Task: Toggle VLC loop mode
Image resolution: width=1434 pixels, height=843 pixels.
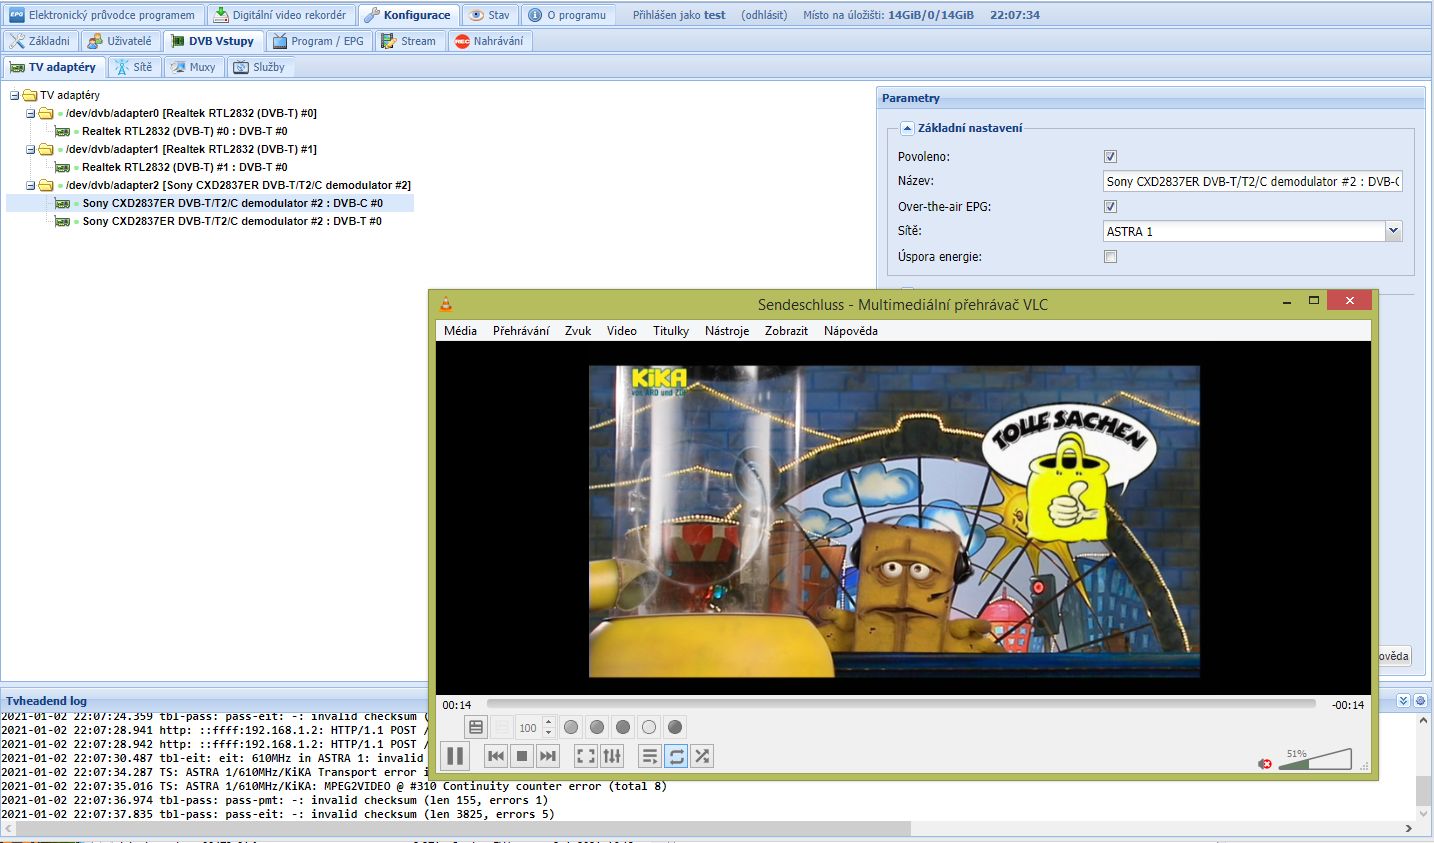Action: (x=676, y=756)
